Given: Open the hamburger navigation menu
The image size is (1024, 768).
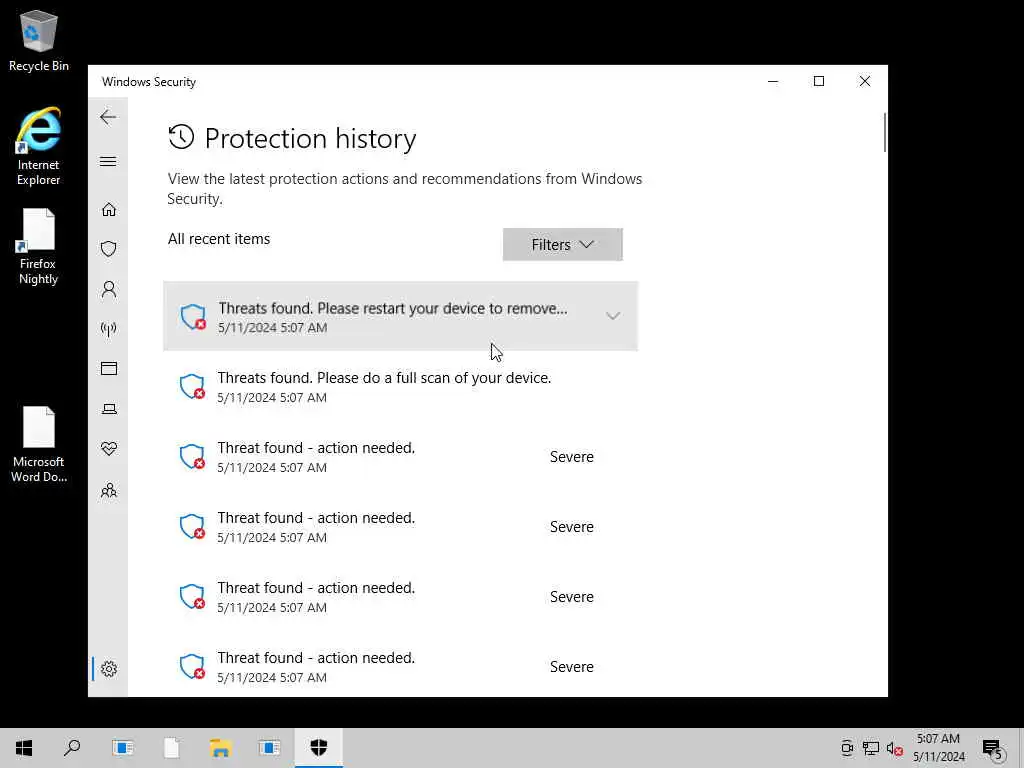Looking at the screenshot, I should [x=108, y=162].
